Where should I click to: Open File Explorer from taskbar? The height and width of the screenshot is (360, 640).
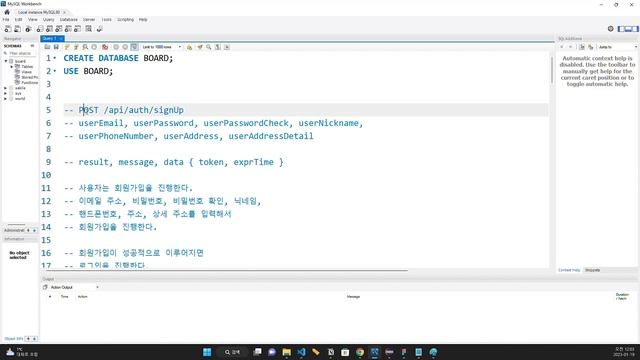click(x=287, y=352)
